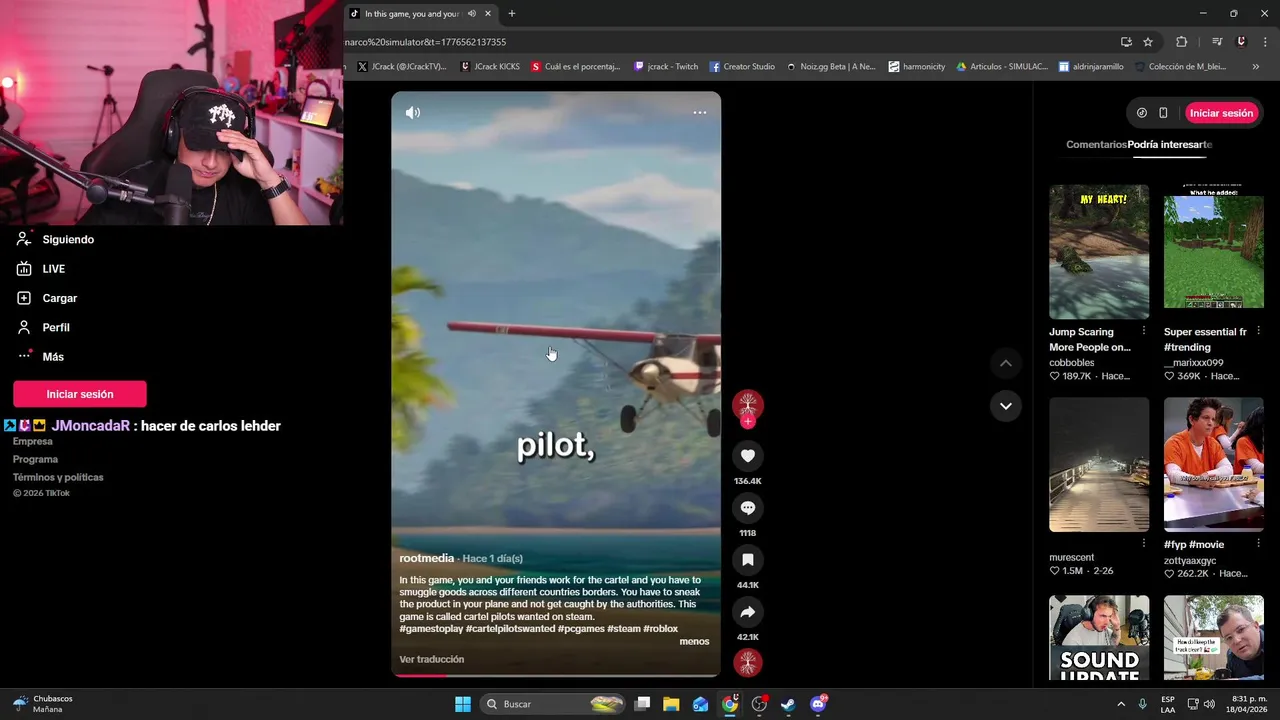The width and height of the screenshot is (1280, 720).
Task: Open the 'Jump Scaring More People' video thumbnail
Action: 1099,252
